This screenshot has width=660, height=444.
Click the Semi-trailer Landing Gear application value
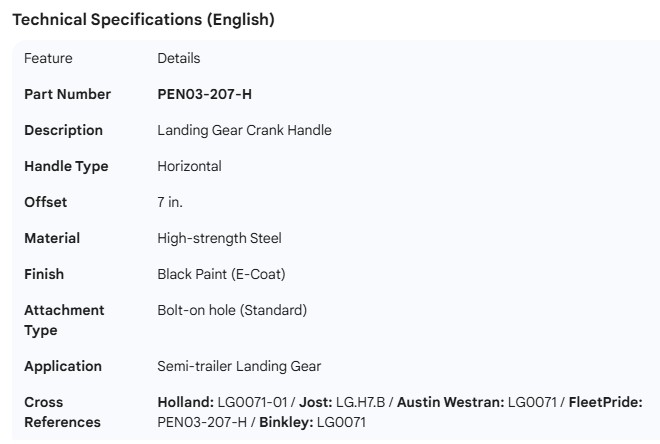pos(239,366)
